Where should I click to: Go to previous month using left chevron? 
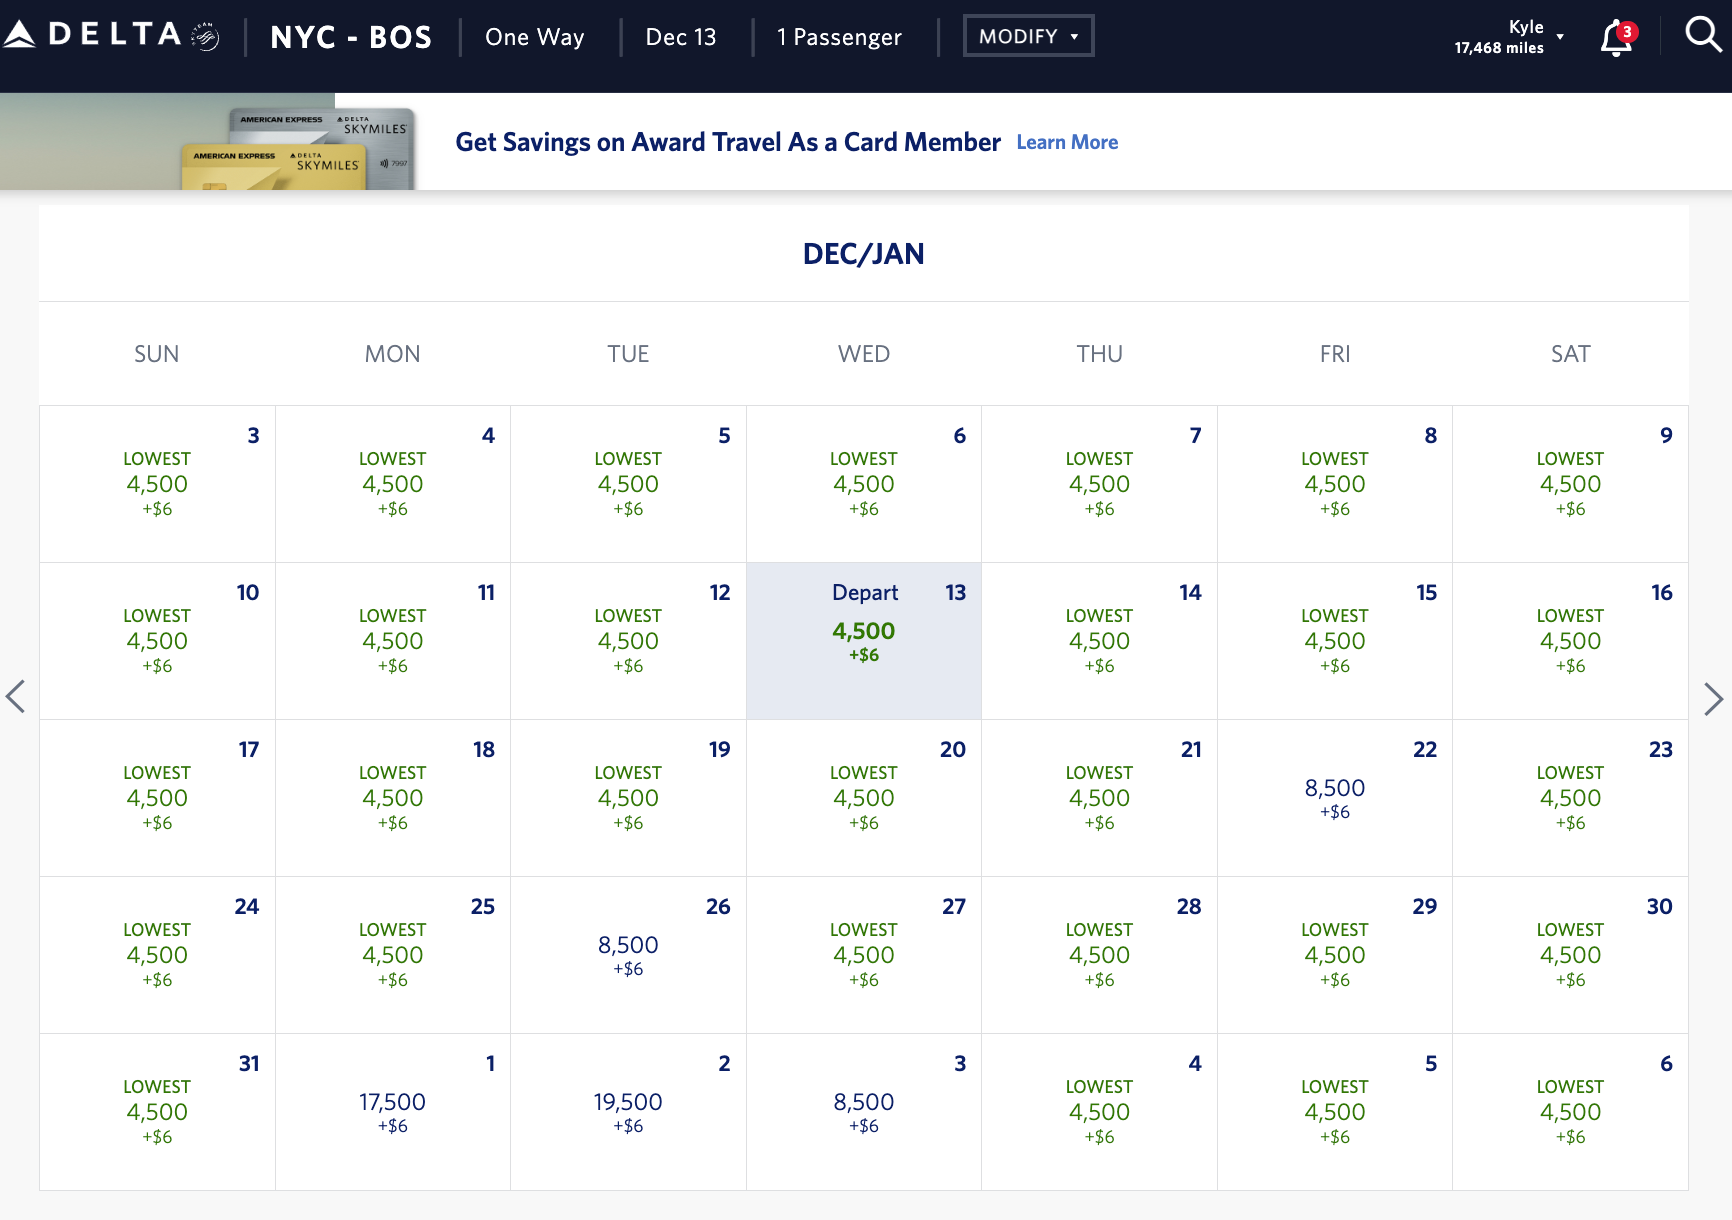point(16,698)
